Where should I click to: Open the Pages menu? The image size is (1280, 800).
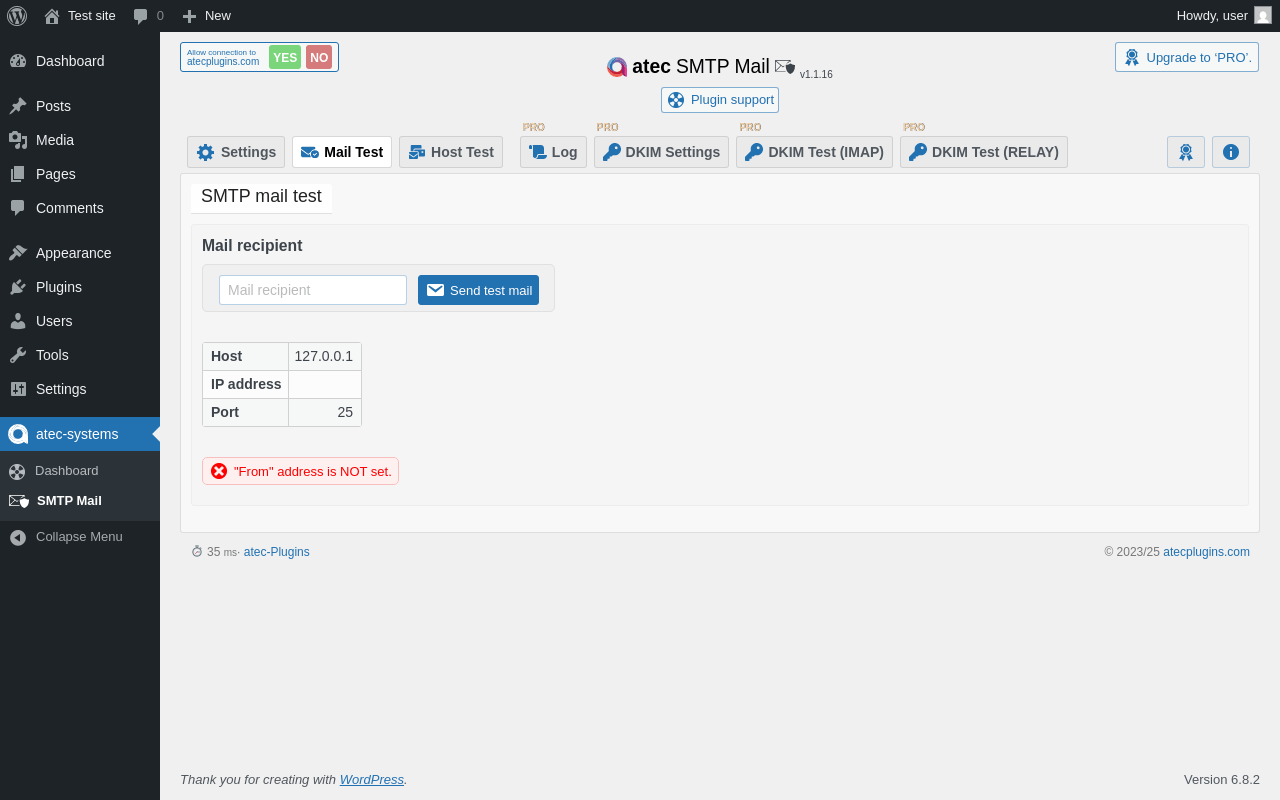coord(80,174)
